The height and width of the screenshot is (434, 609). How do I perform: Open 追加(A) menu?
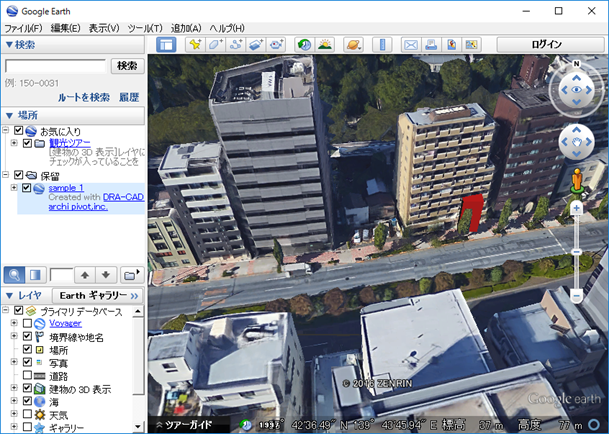pyautogui.click(x=186, y=28)
